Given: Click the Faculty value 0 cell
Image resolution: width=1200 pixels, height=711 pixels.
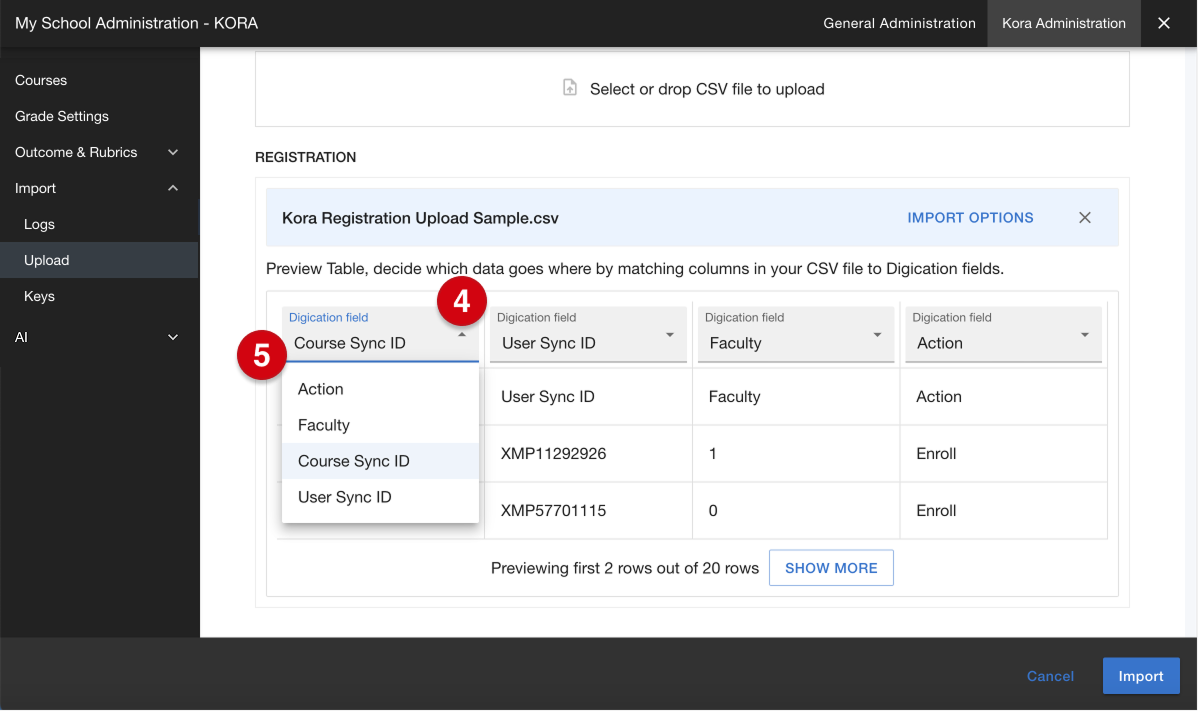Looking at the screenshot, I should (796, 511).
